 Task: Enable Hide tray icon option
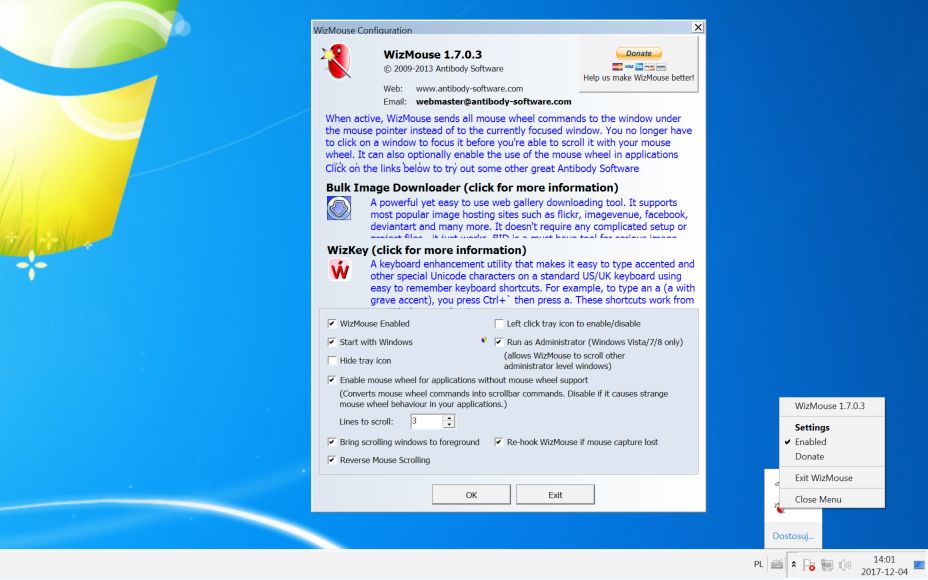click(x=332, y=360)
